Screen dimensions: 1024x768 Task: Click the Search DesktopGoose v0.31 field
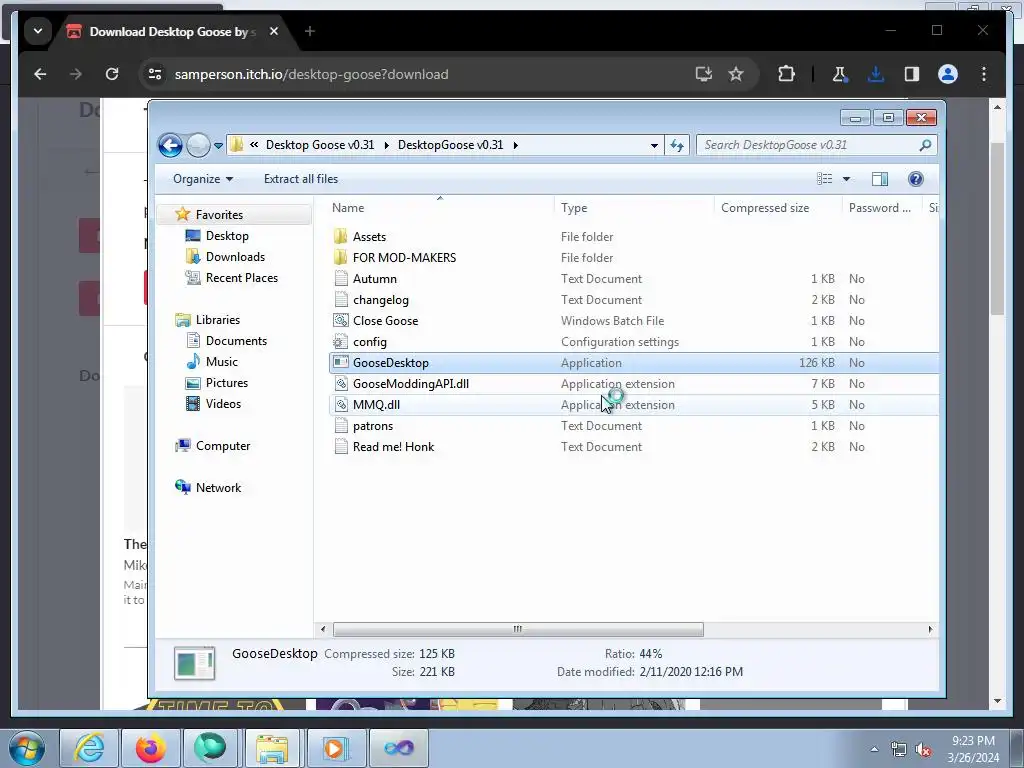click(x=816, y=145)
